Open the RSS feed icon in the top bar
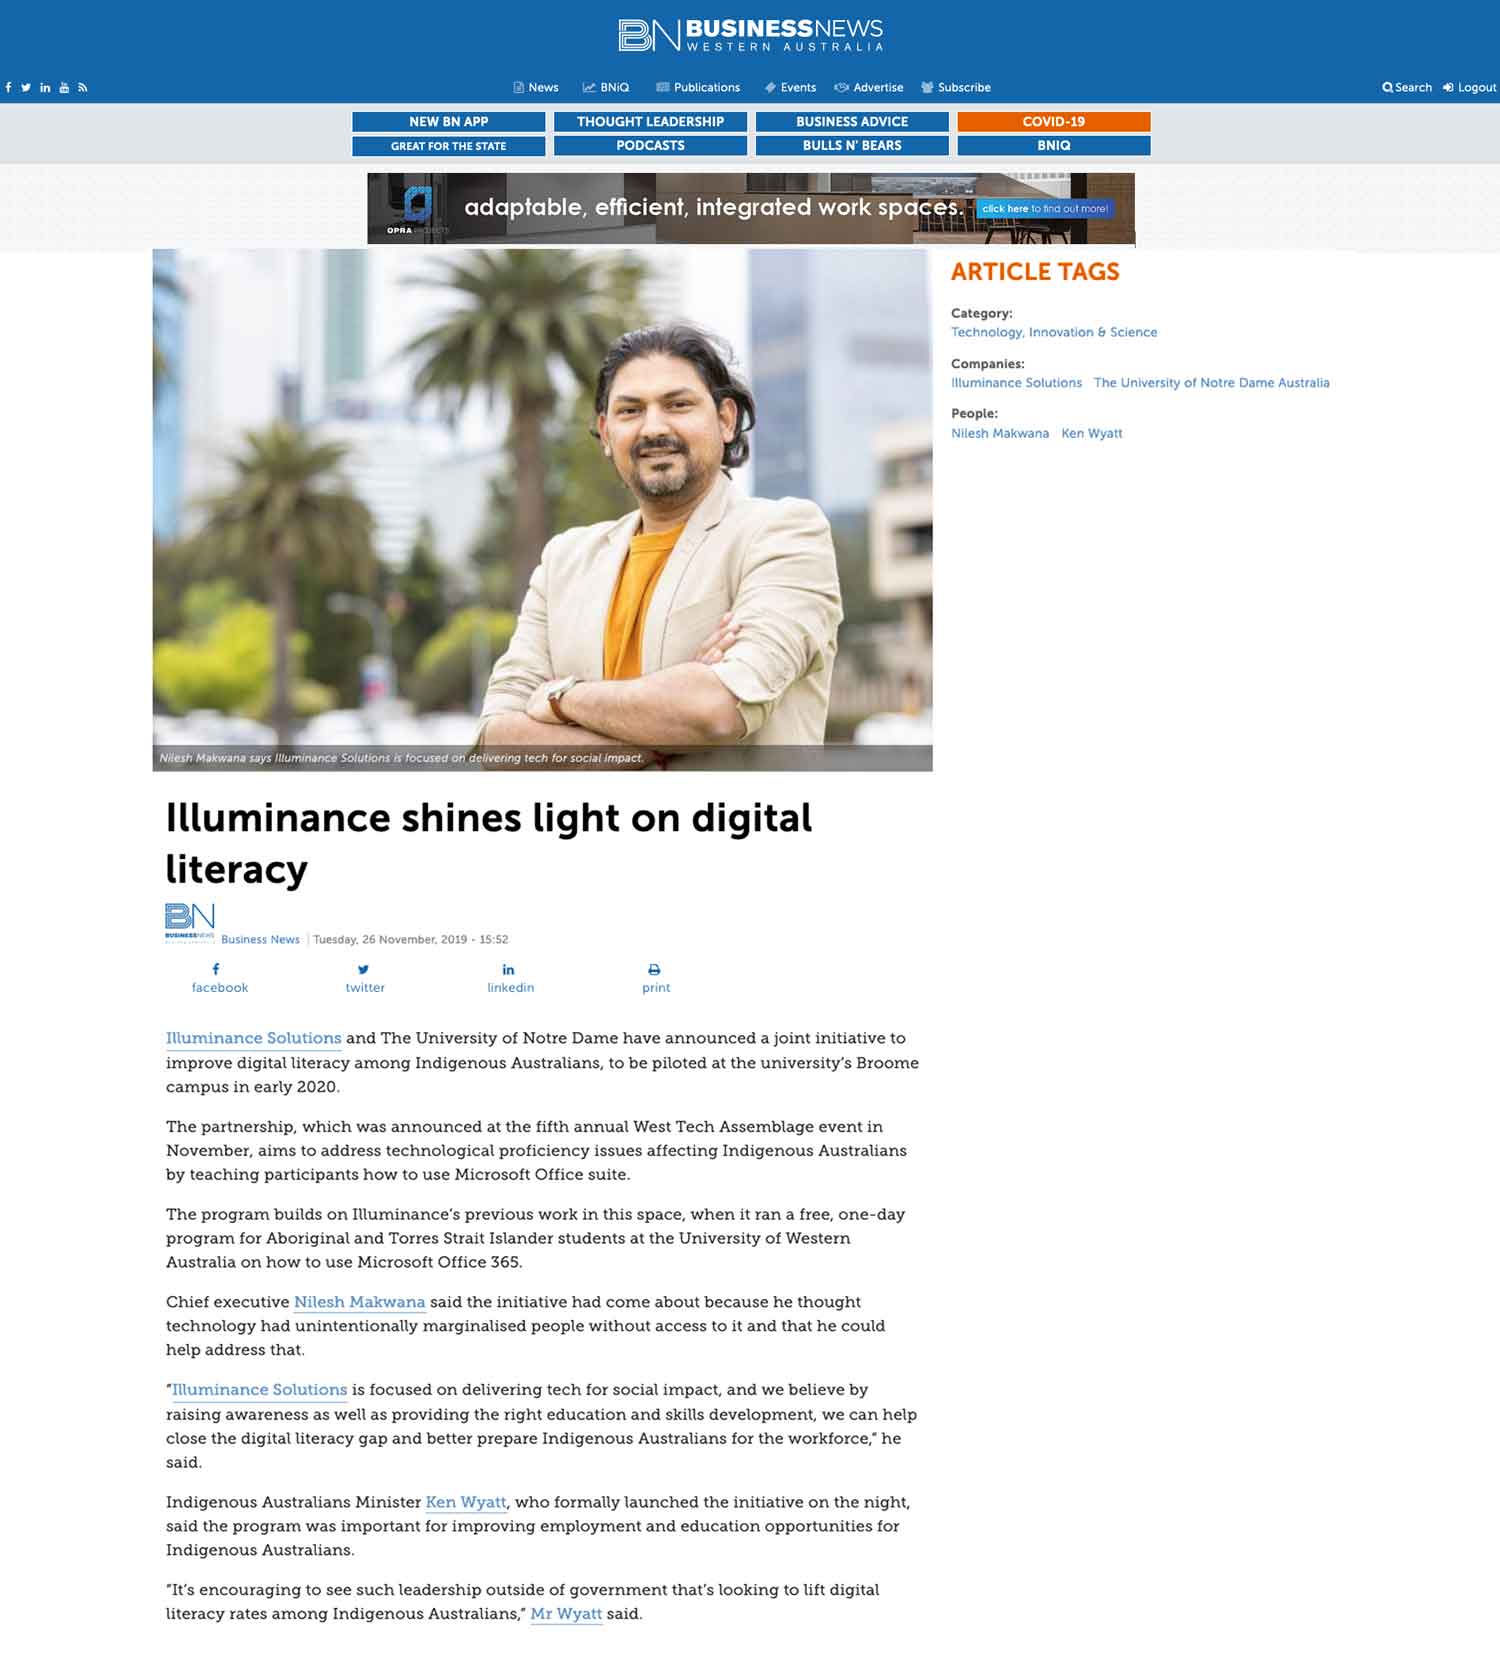This screenshot has width=1500, height=1665. tap(83, 87)
